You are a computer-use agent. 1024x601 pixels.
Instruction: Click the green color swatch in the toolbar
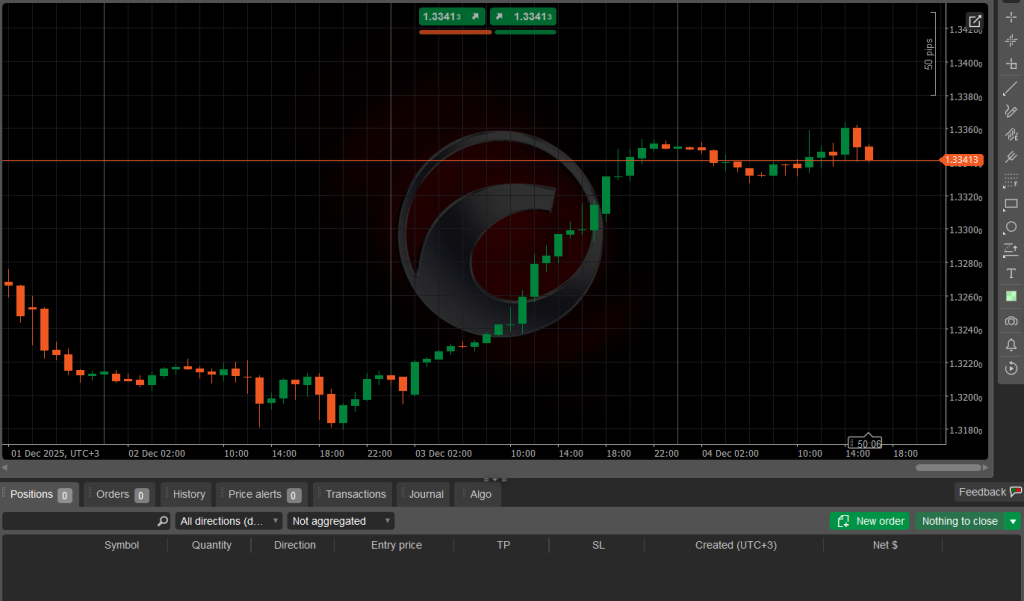pyautogui.click(x=1010, y=296)
